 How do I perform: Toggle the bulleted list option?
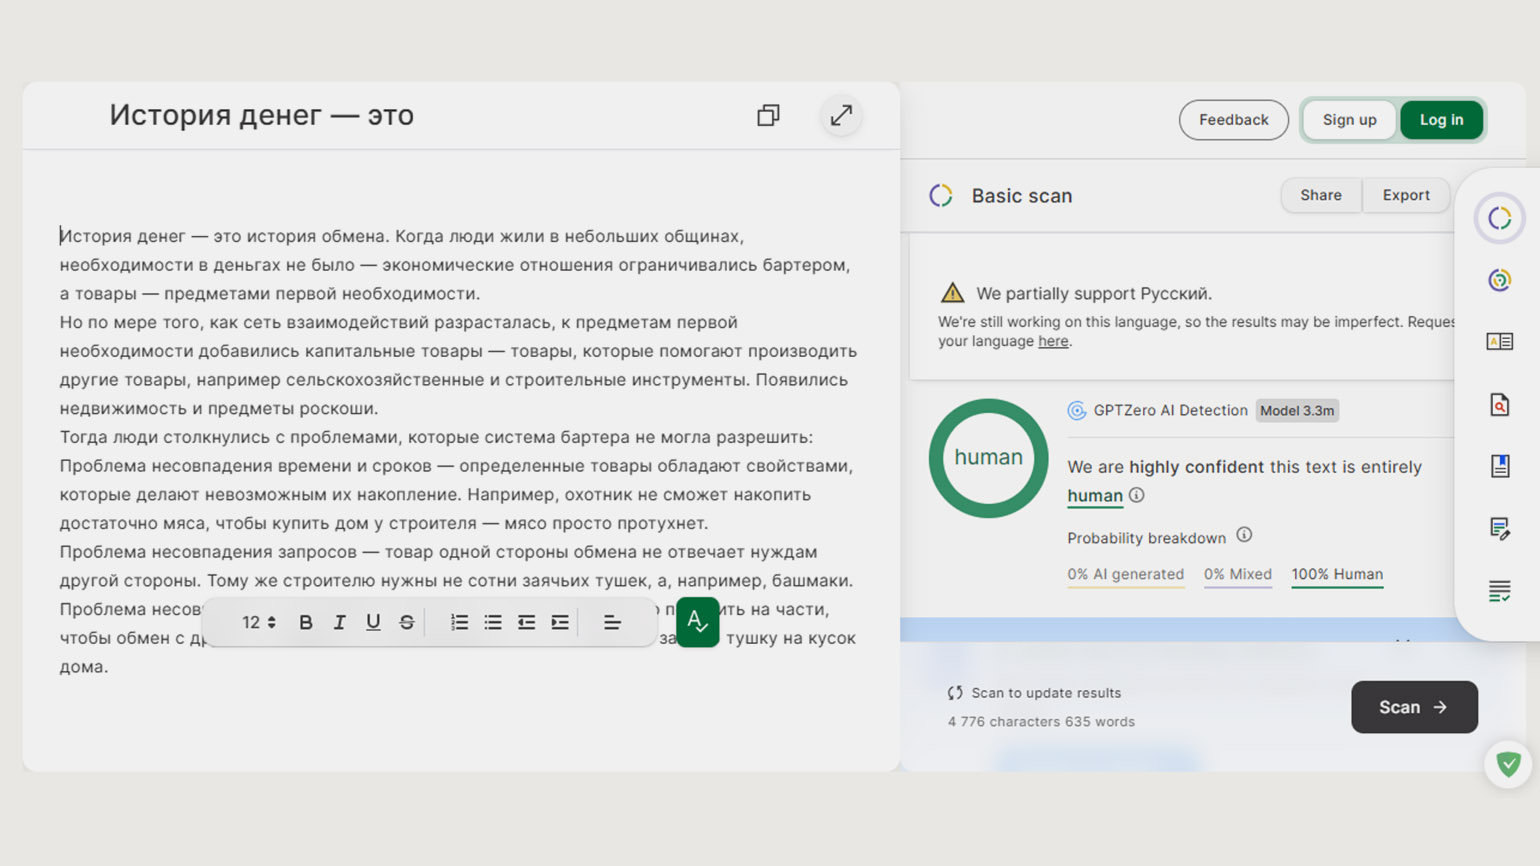click(x=493, y=622)
